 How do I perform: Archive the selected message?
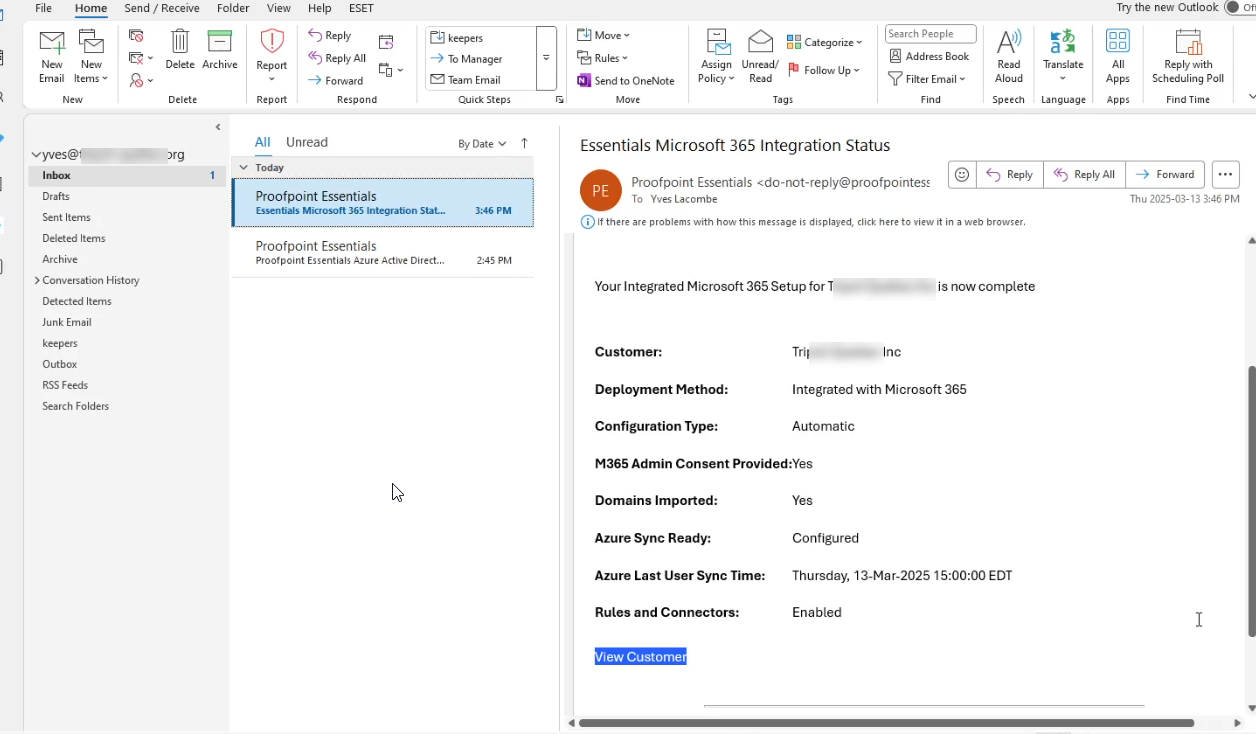pyautogui.click(x=220, y=50)
